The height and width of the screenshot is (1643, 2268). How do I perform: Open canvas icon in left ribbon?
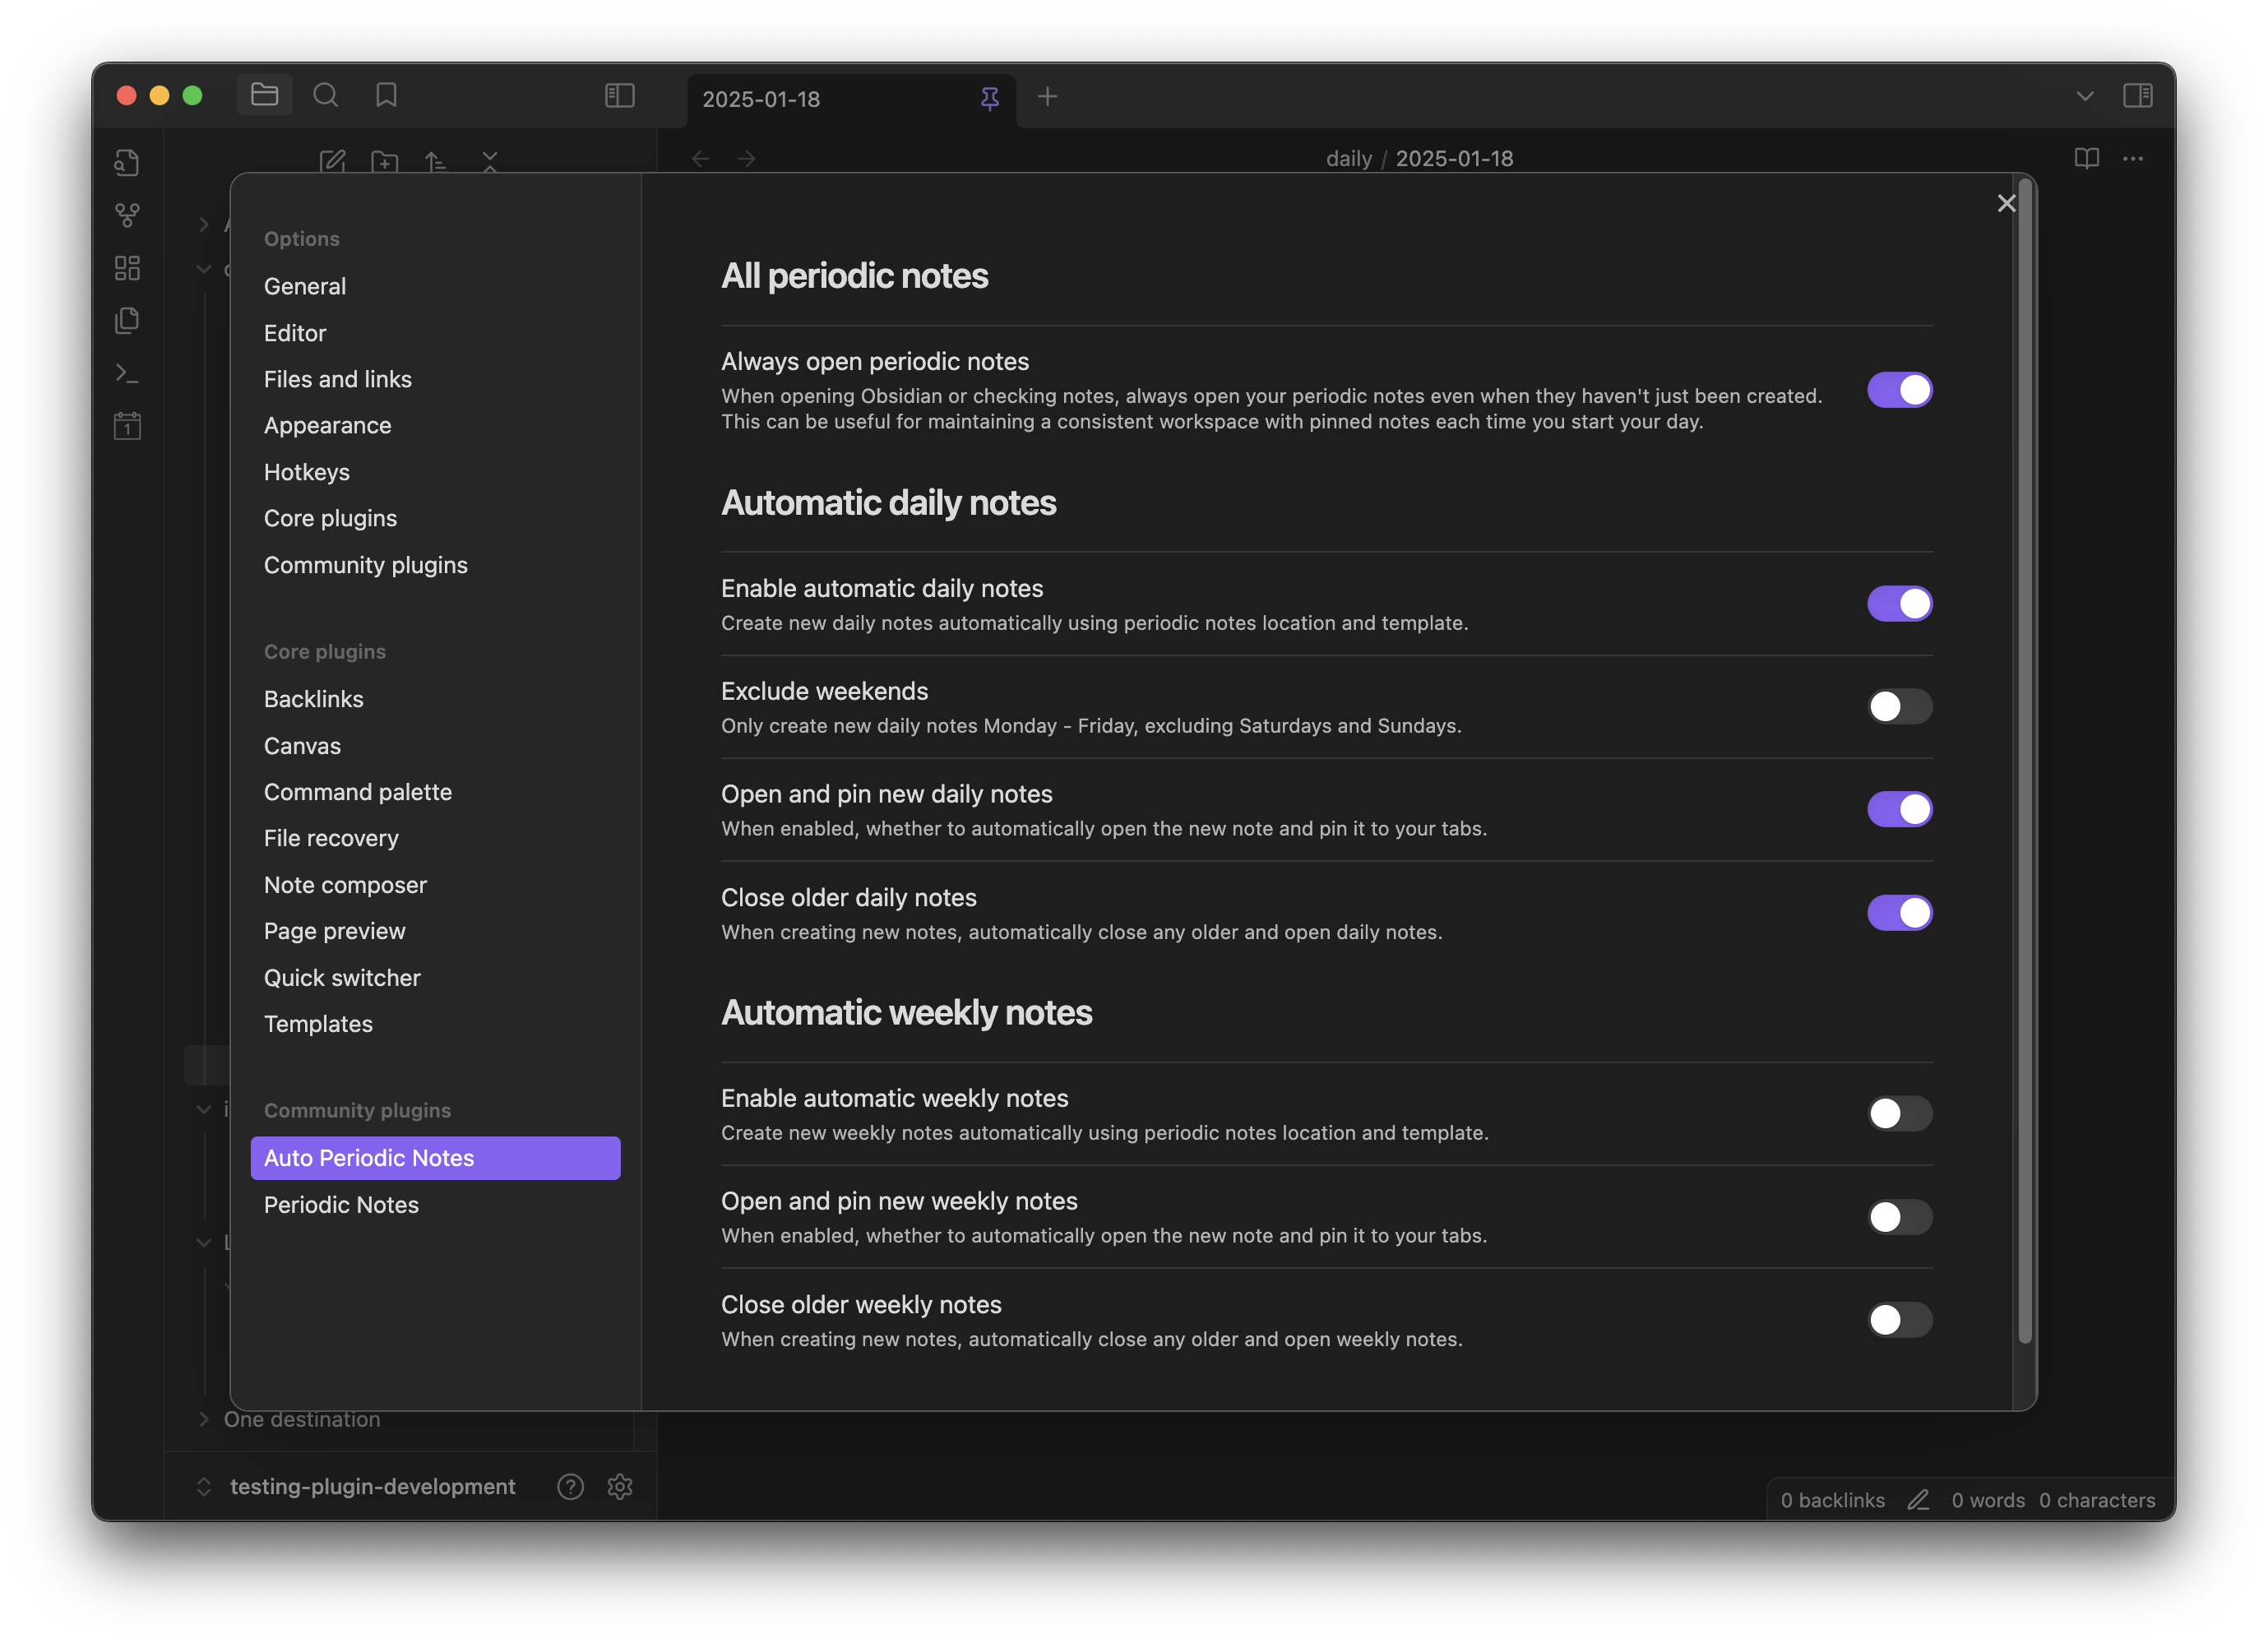click(127, 268)
